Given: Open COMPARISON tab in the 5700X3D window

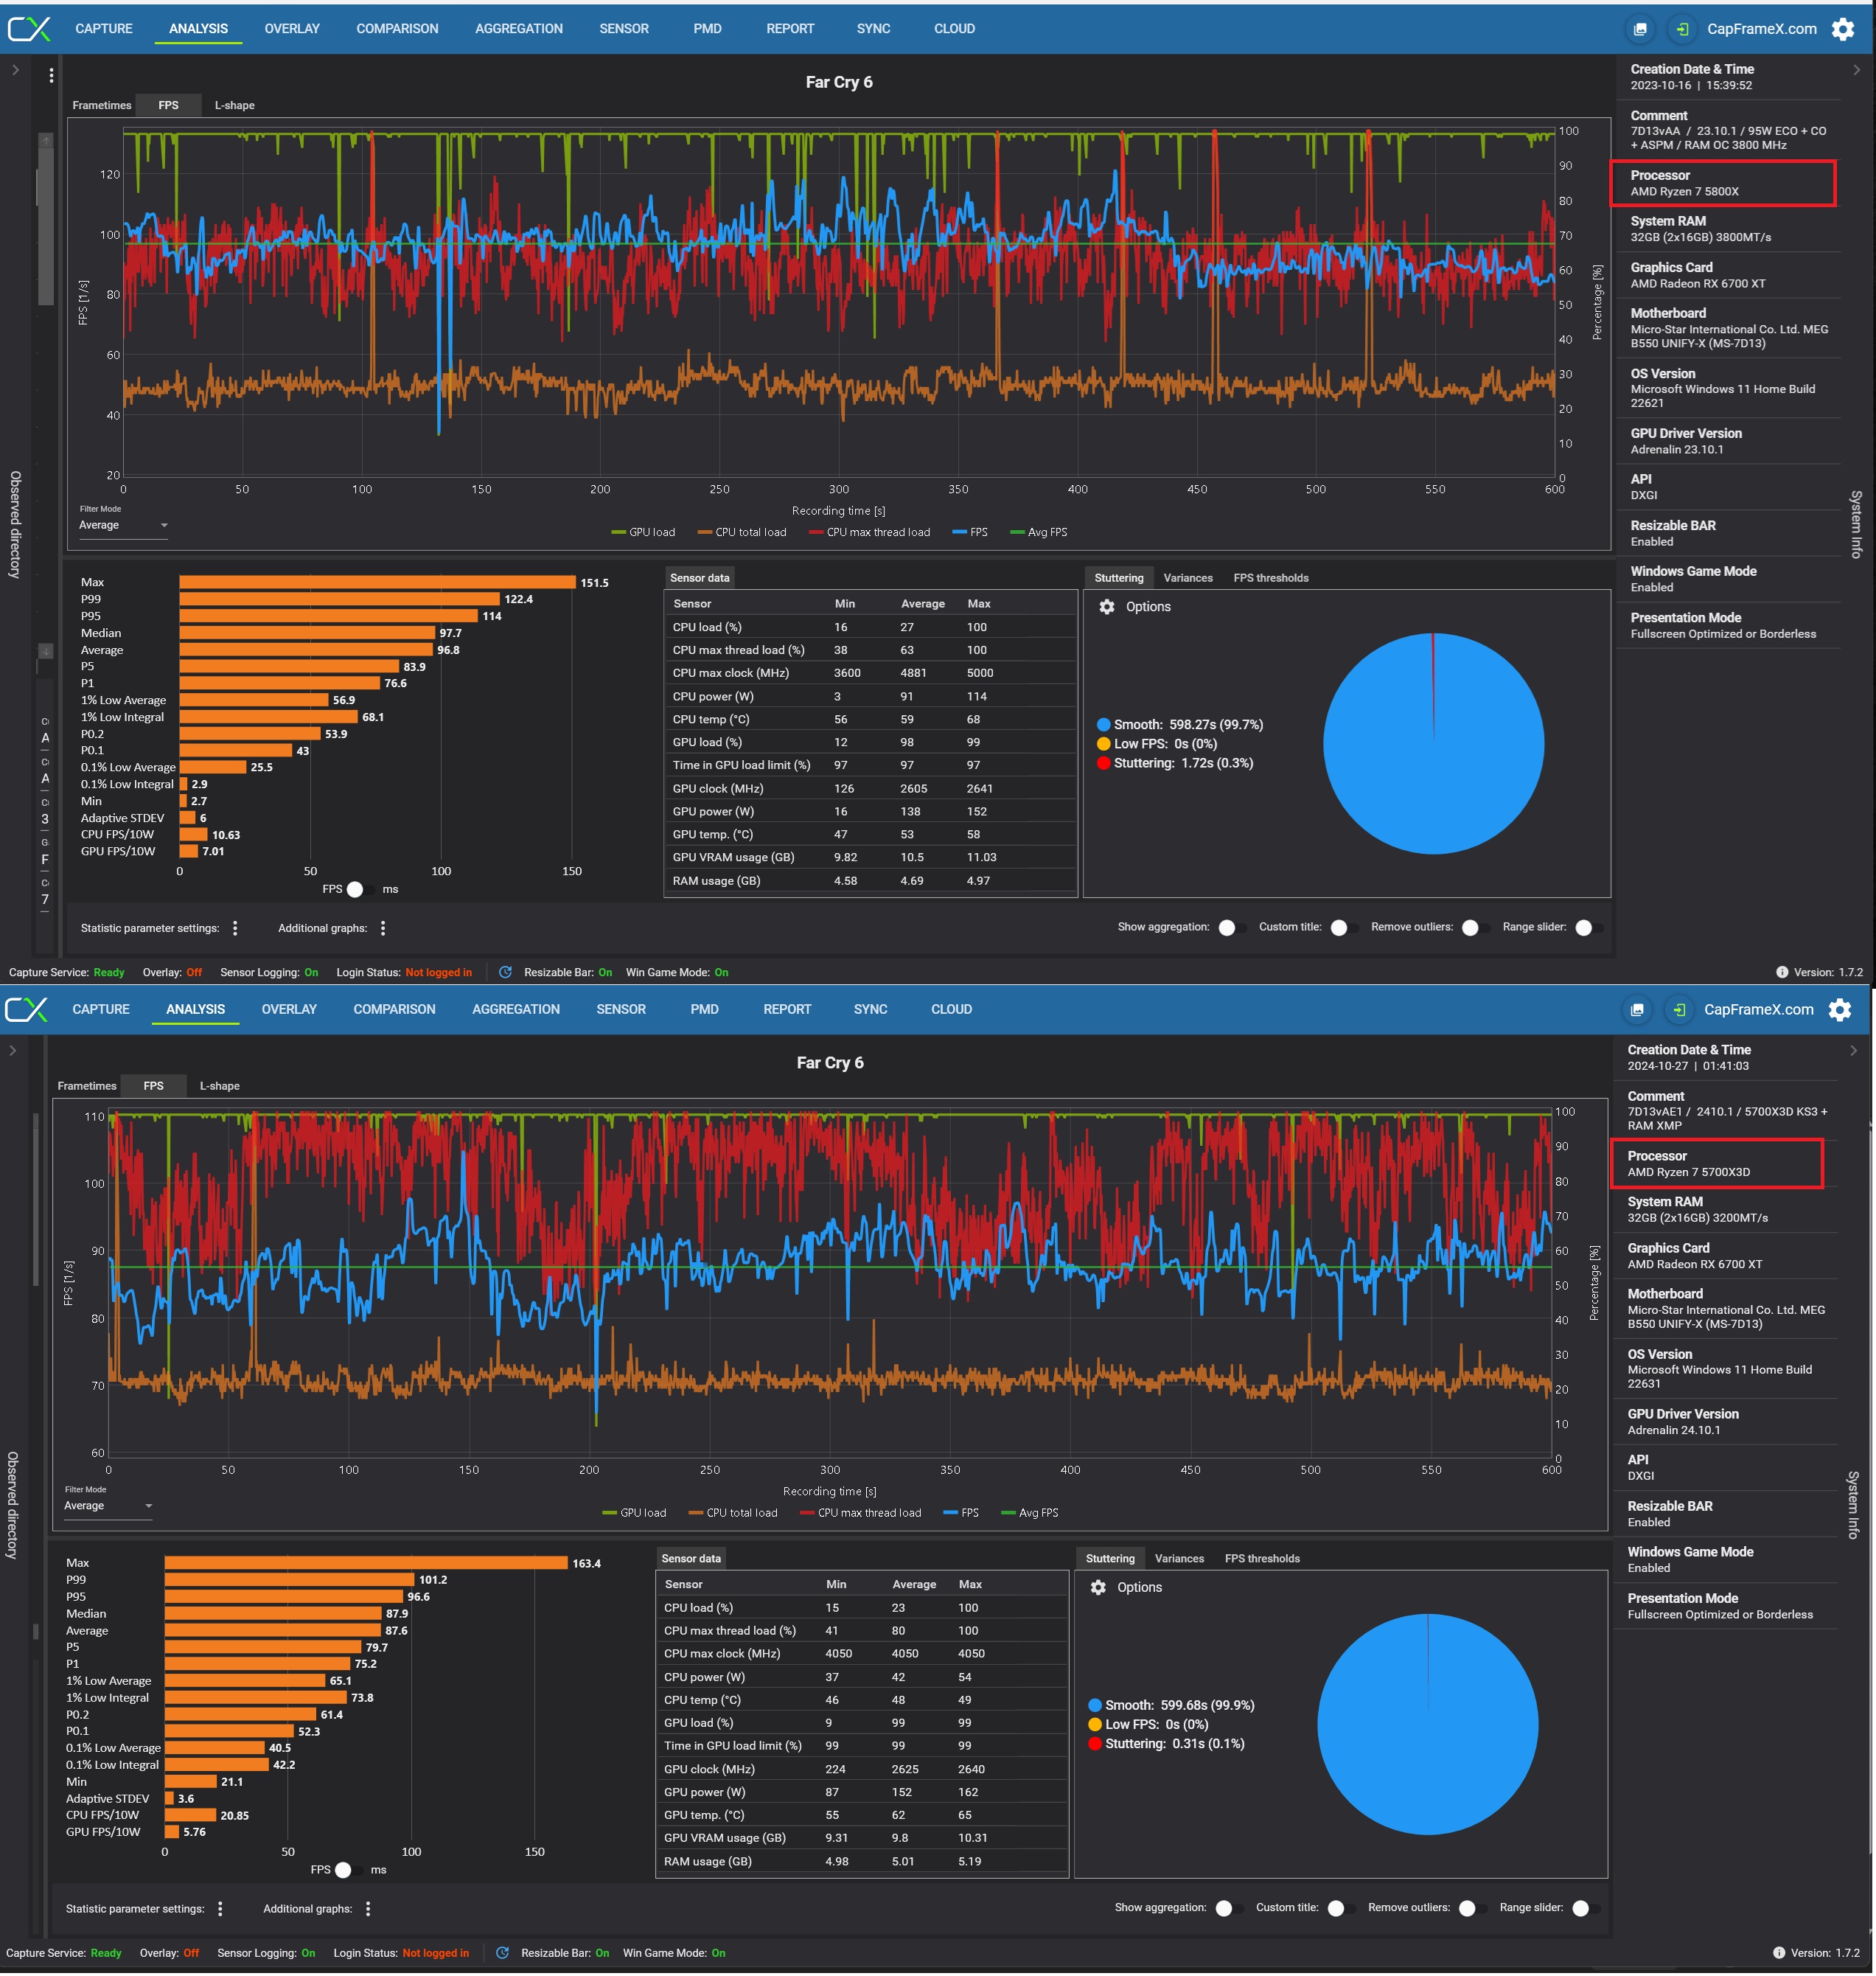Looking at the screenshot, I should [x=394, y=1009].
